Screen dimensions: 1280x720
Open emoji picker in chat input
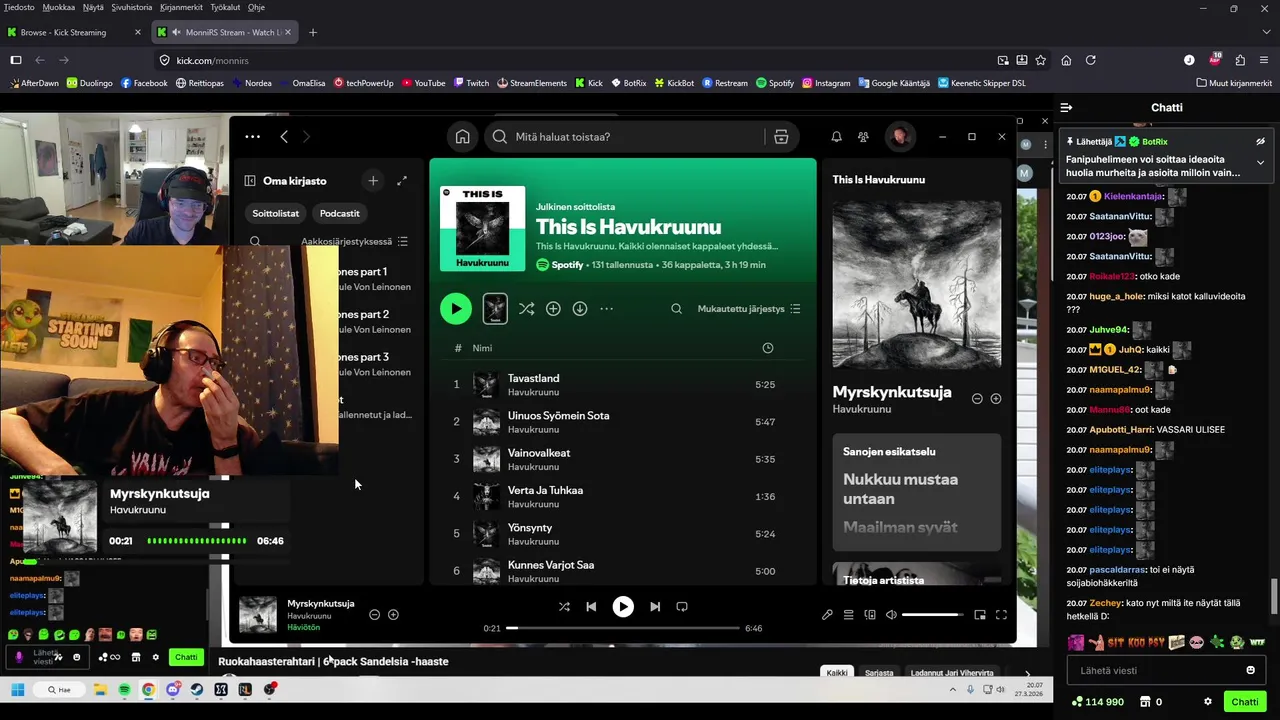tap(1250, 670)
